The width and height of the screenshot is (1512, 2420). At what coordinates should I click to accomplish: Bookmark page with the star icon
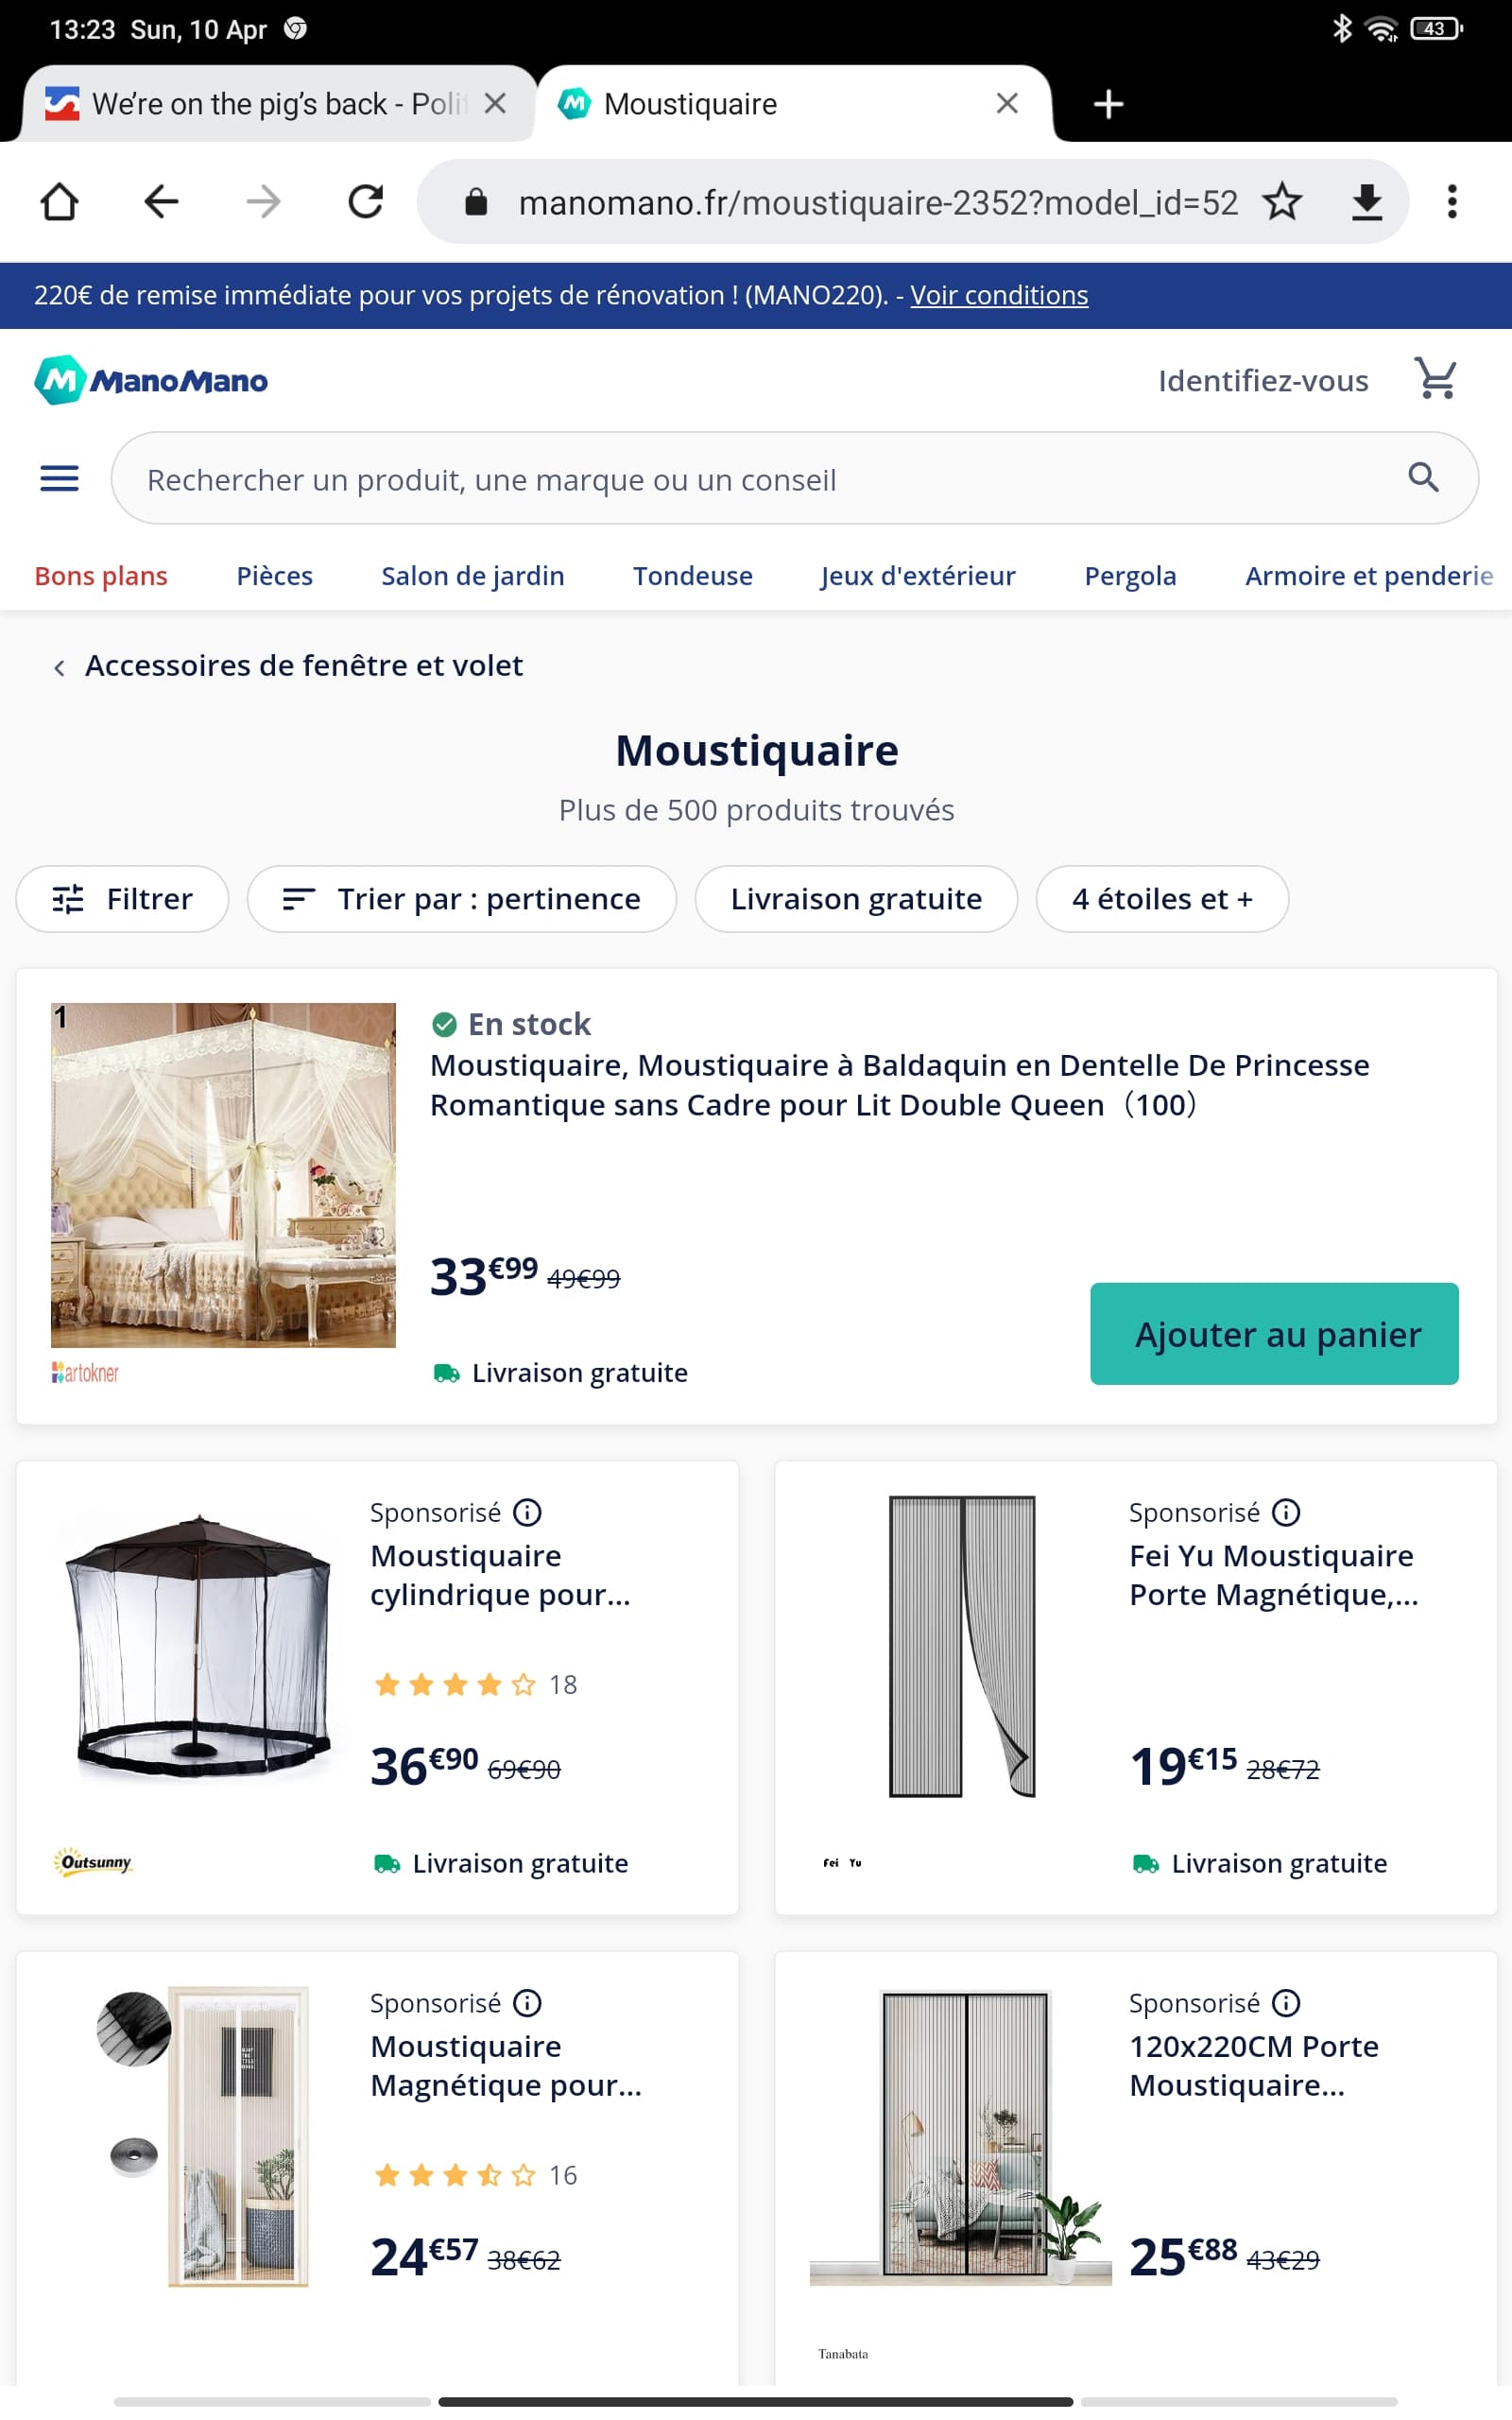(x=1282, y=202)
